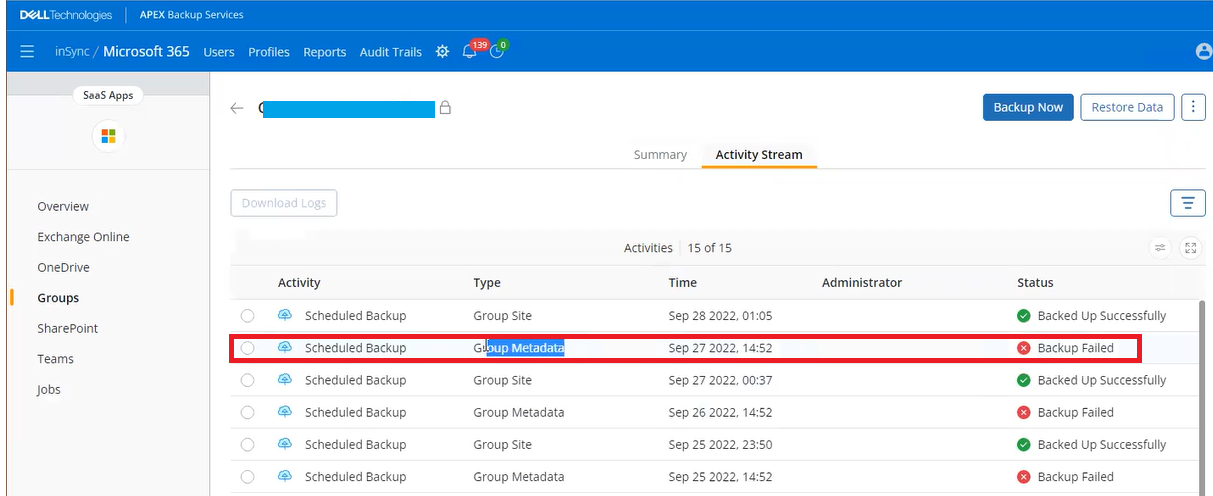Open the three-dot more actions menu
The height and width of the screenshot is (496, 1213).
pyautogui.click(x=1193, y=107)
